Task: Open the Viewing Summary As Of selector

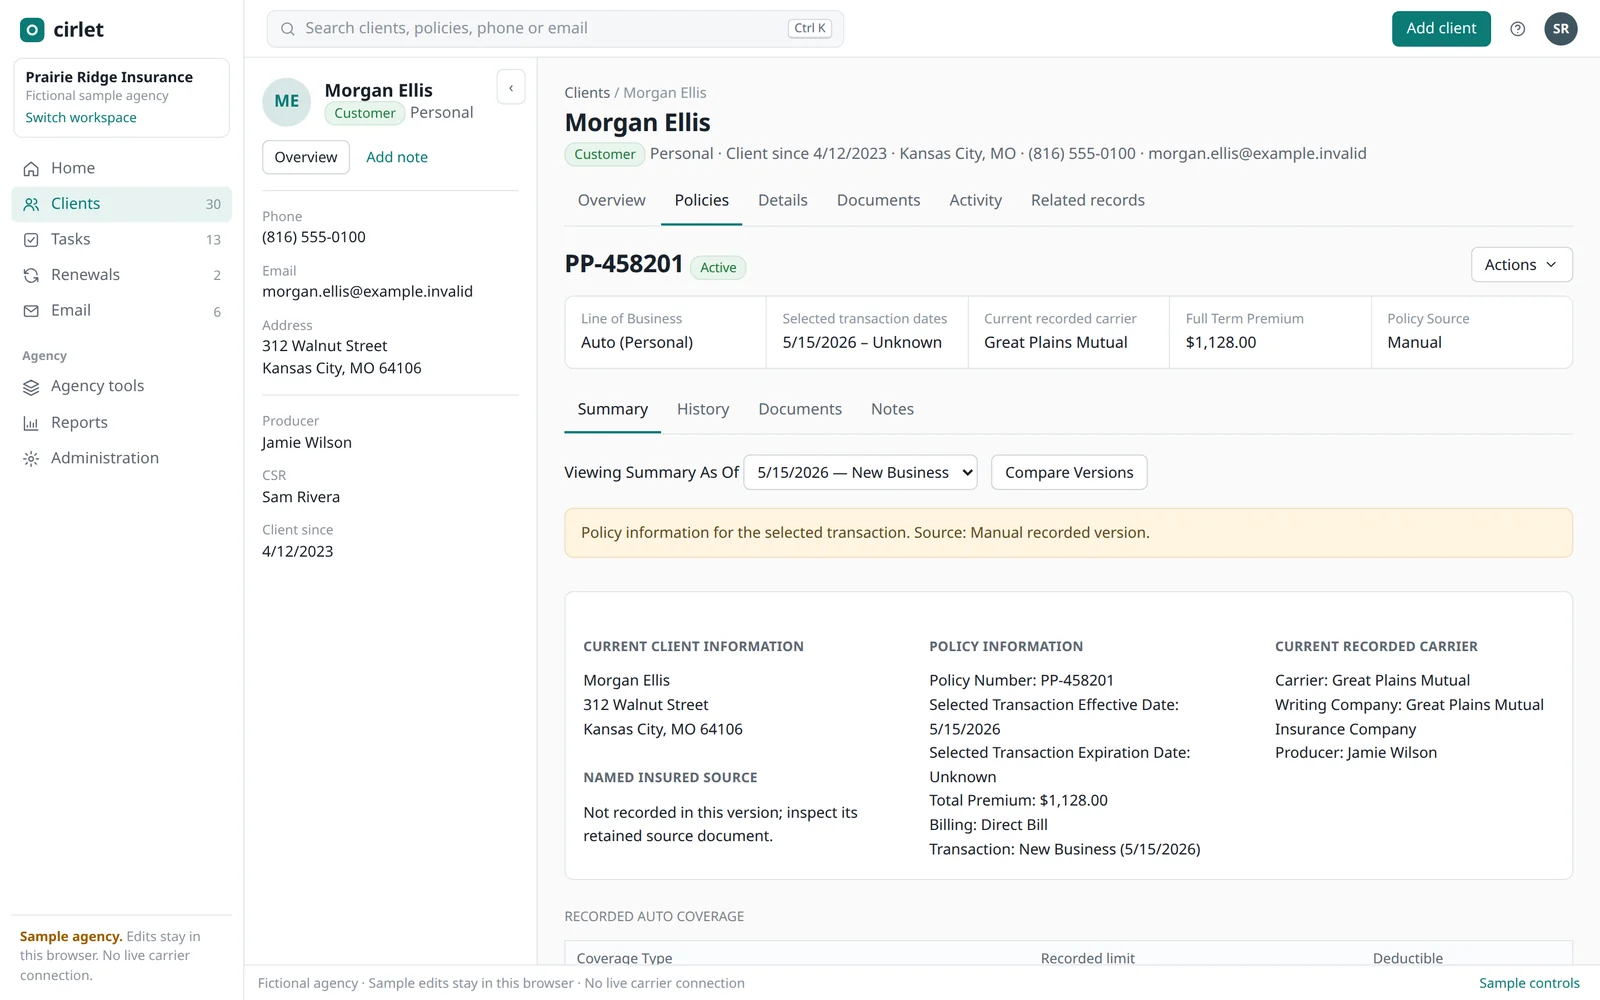Action: click(861, 472)
